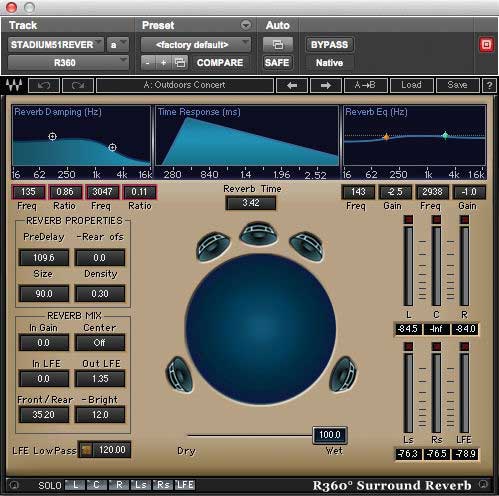
Task: Click the Dry/Wet slider handle at 100.0
Action: 330,435
